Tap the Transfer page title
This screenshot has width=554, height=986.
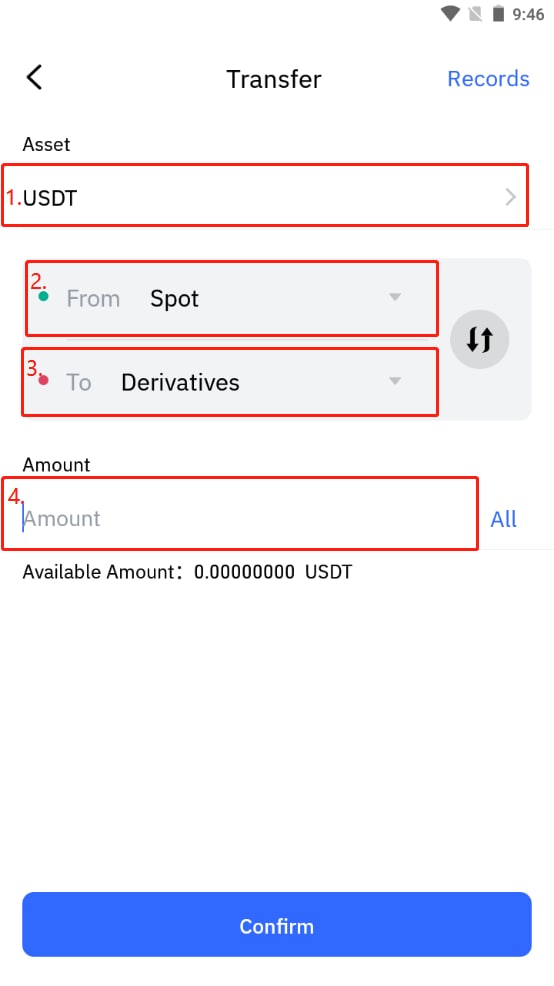(x=274, y=79)
